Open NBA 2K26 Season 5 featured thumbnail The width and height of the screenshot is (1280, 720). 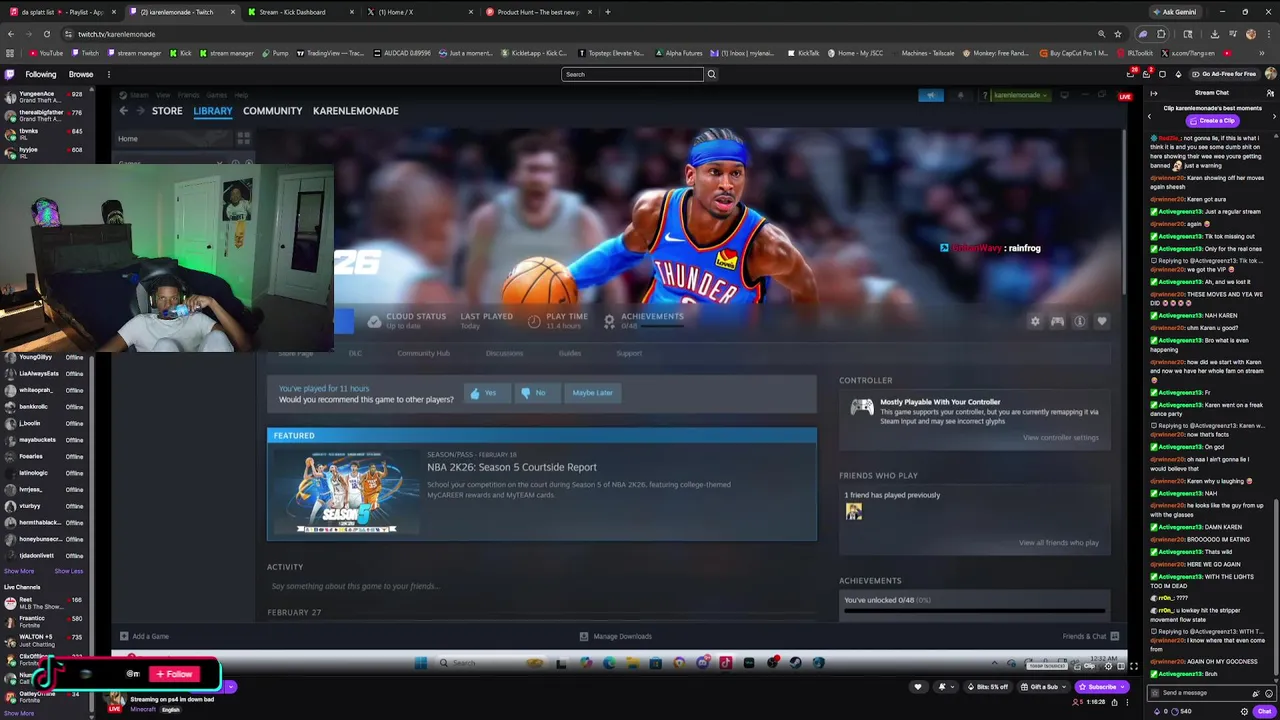click(x=345, y=492)
